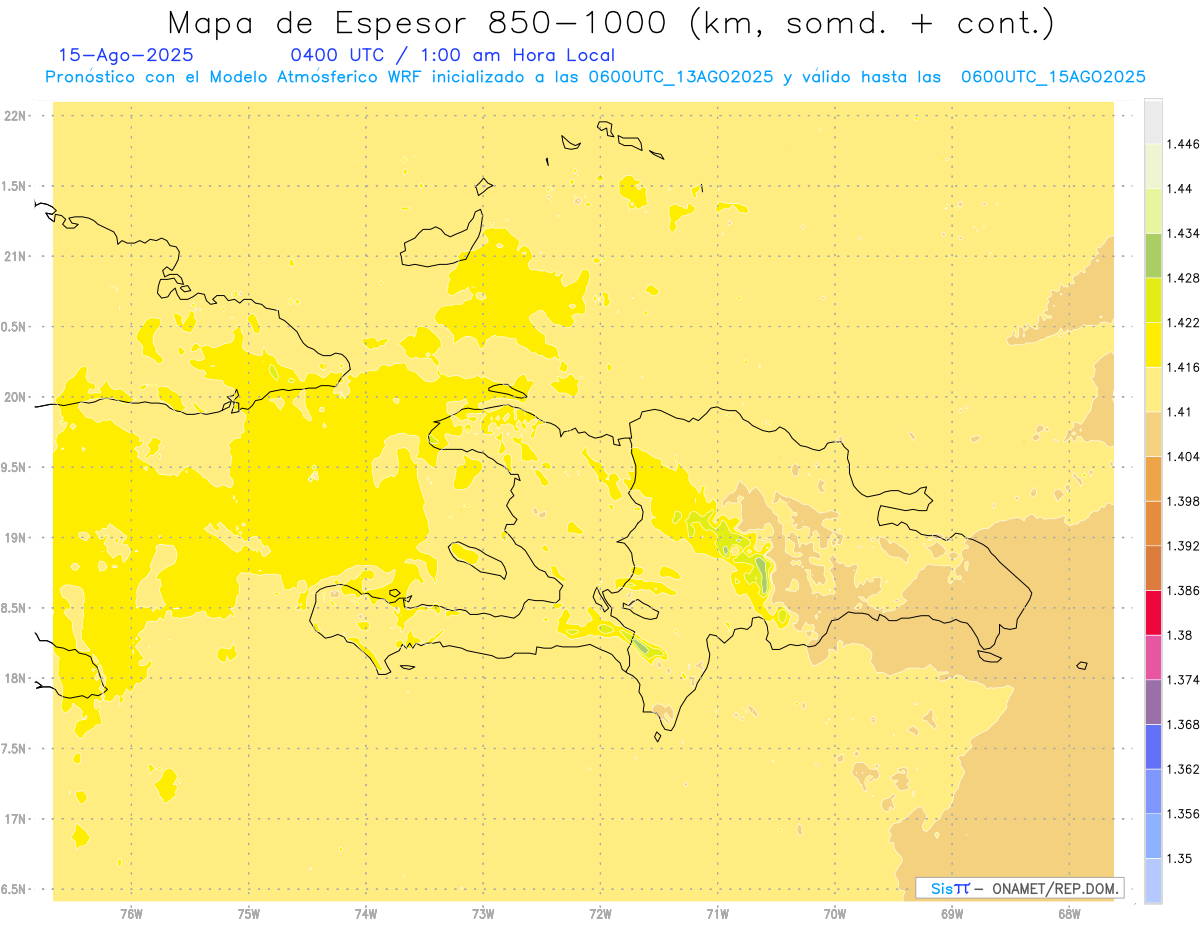Click the legend value '1.434'

(1181, 233)
